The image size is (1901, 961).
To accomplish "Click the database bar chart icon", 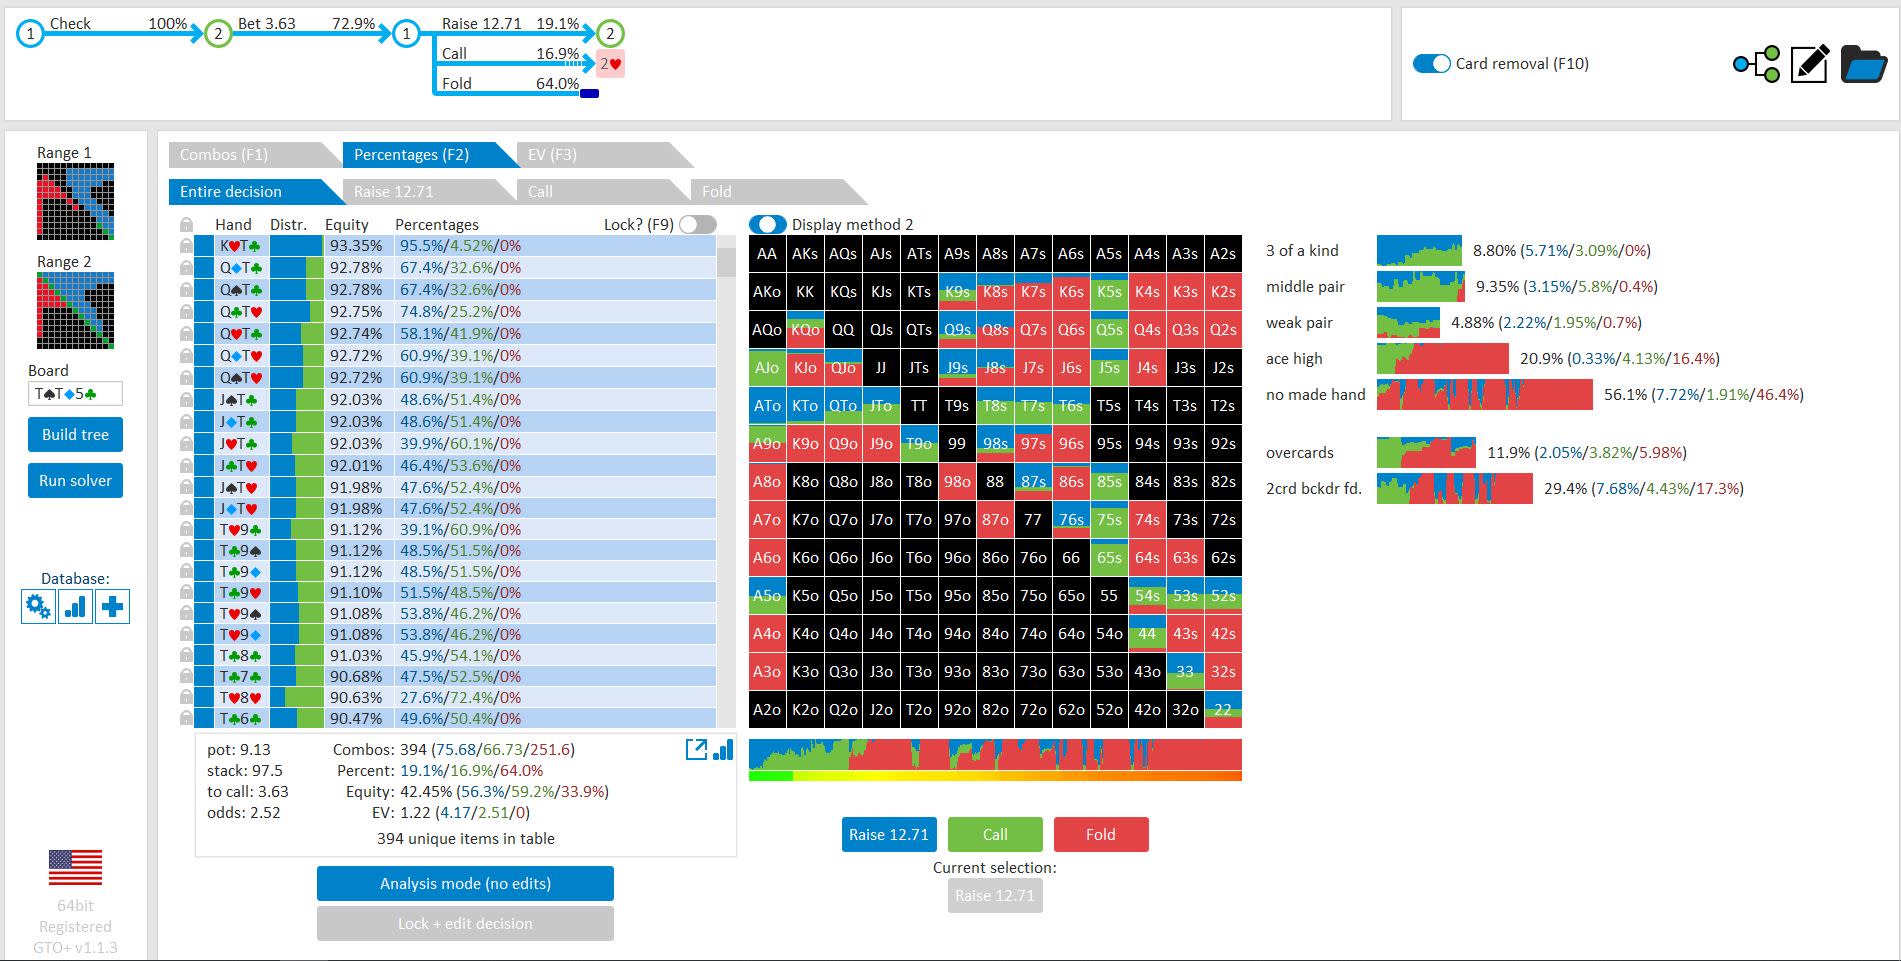I will 76,606.
